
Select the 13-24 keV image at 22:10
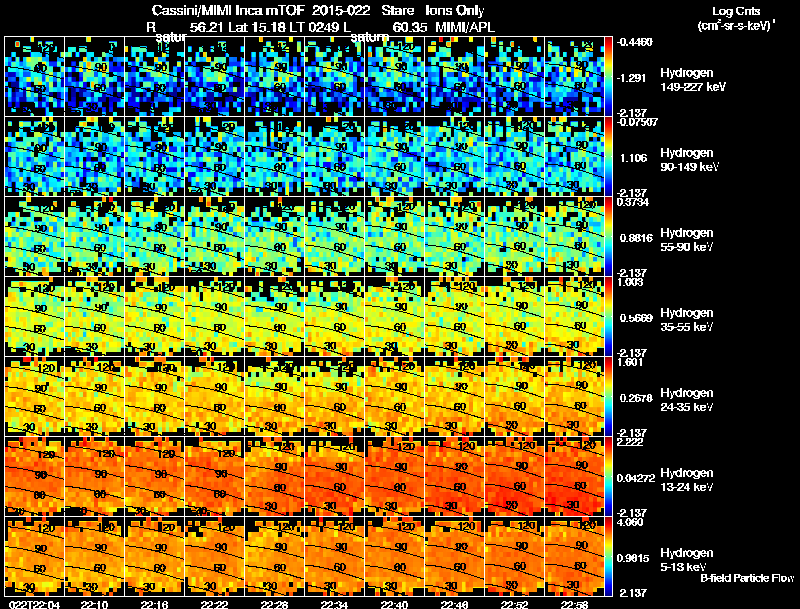coord(94,477)
